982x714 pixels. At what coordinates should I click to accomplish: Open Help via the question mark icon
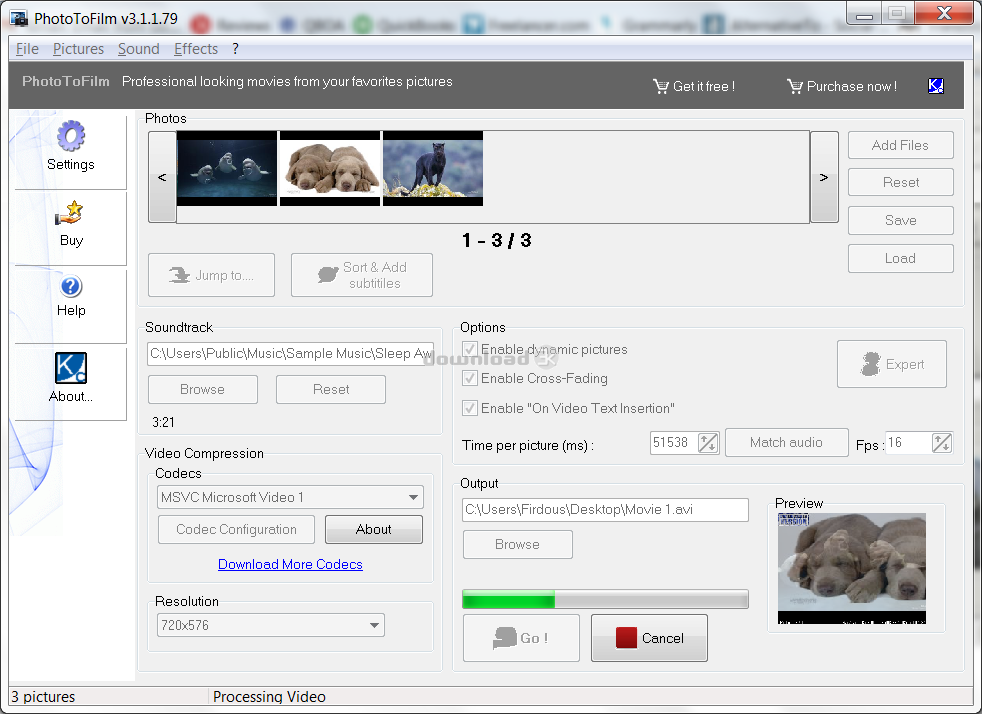[71, 286]
